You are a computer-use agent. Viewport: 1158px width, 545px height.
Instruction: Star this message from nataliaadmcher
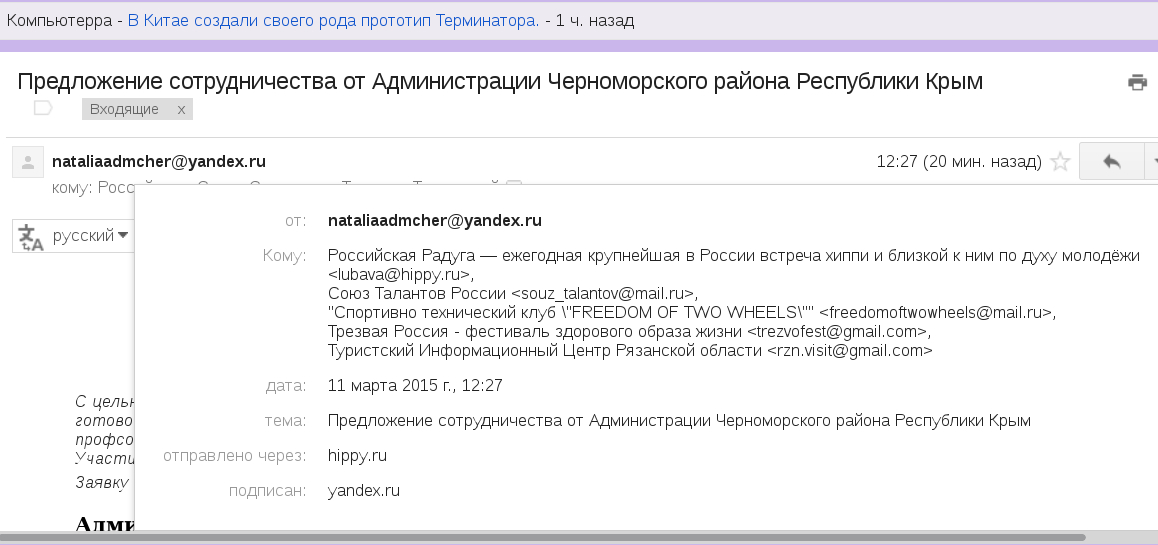pos(1060,162)
